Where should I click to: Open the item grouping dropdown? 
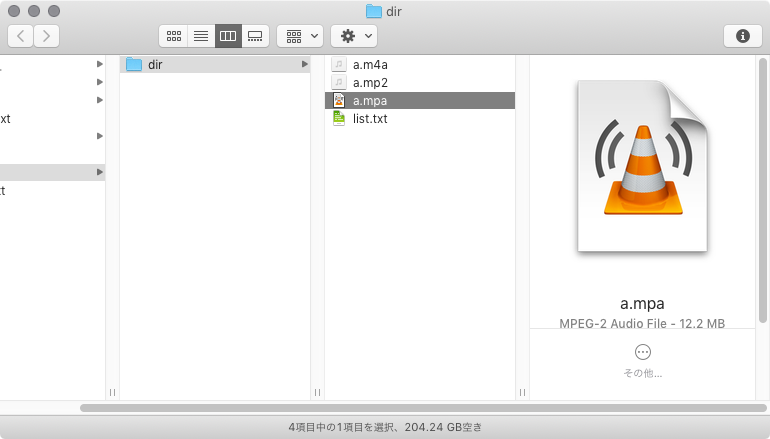(x=299, y=36)
